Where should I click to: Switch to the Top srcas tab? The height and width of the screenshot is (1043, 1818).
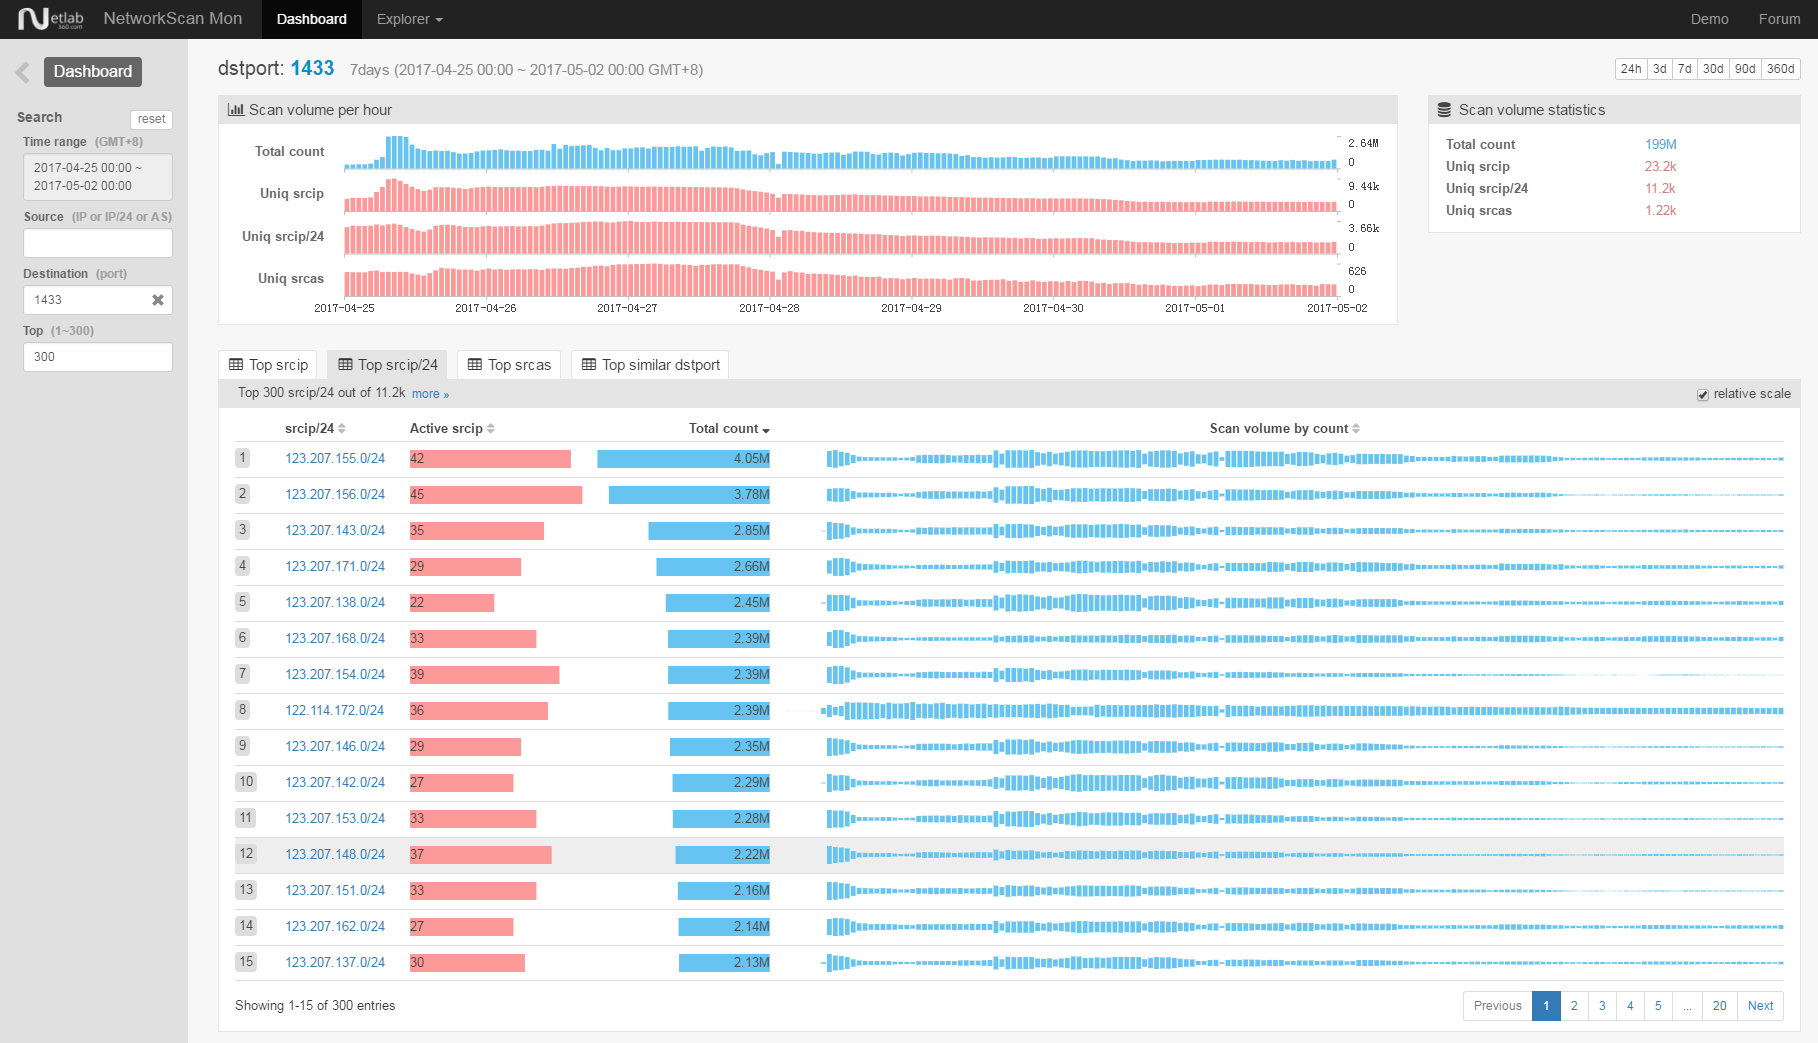coord(509,365)
